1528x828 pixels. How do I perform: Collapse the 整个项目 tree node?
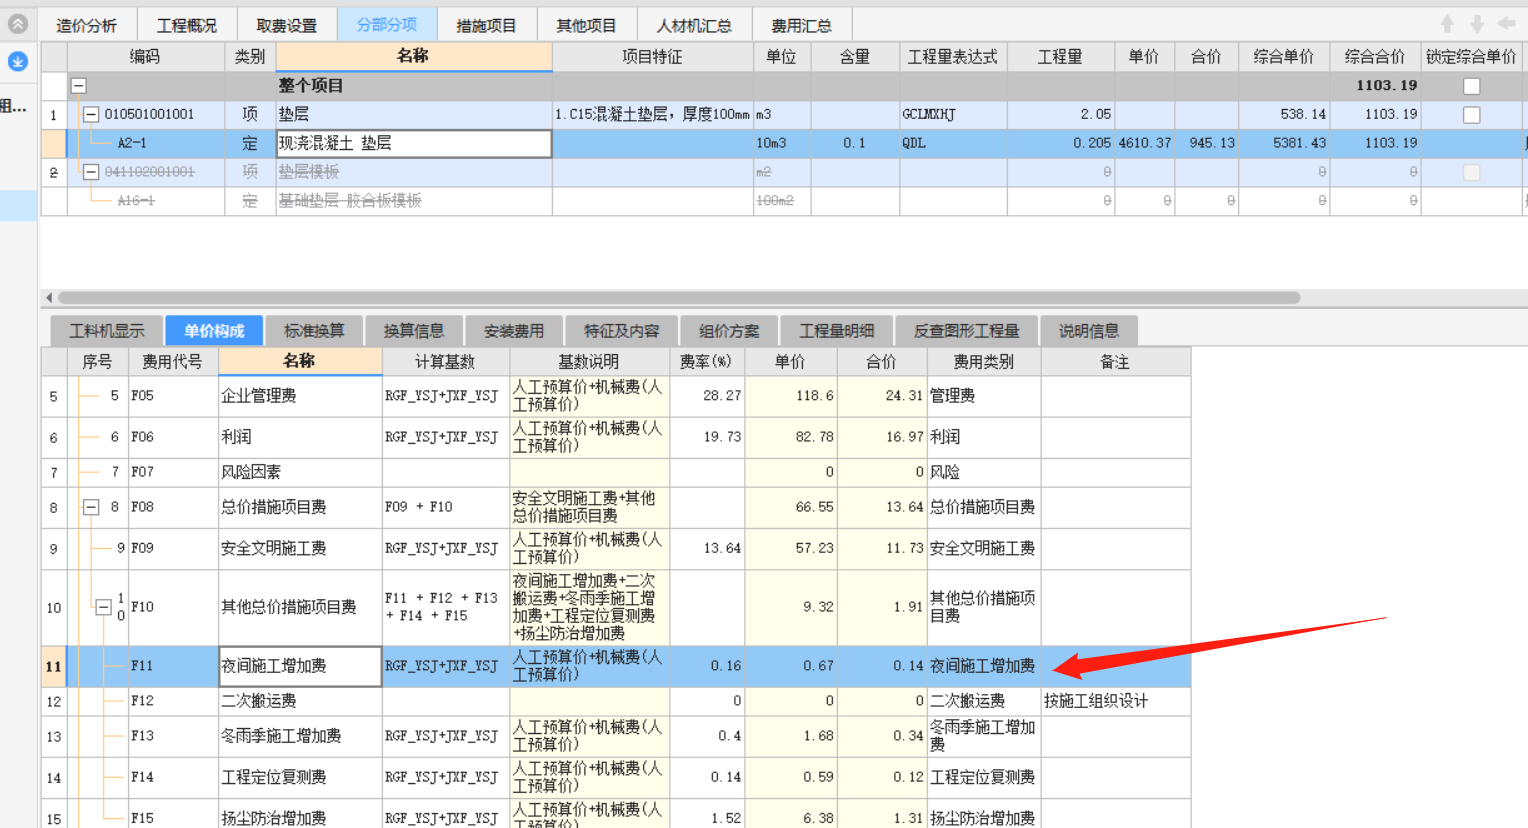coord(78,86)
